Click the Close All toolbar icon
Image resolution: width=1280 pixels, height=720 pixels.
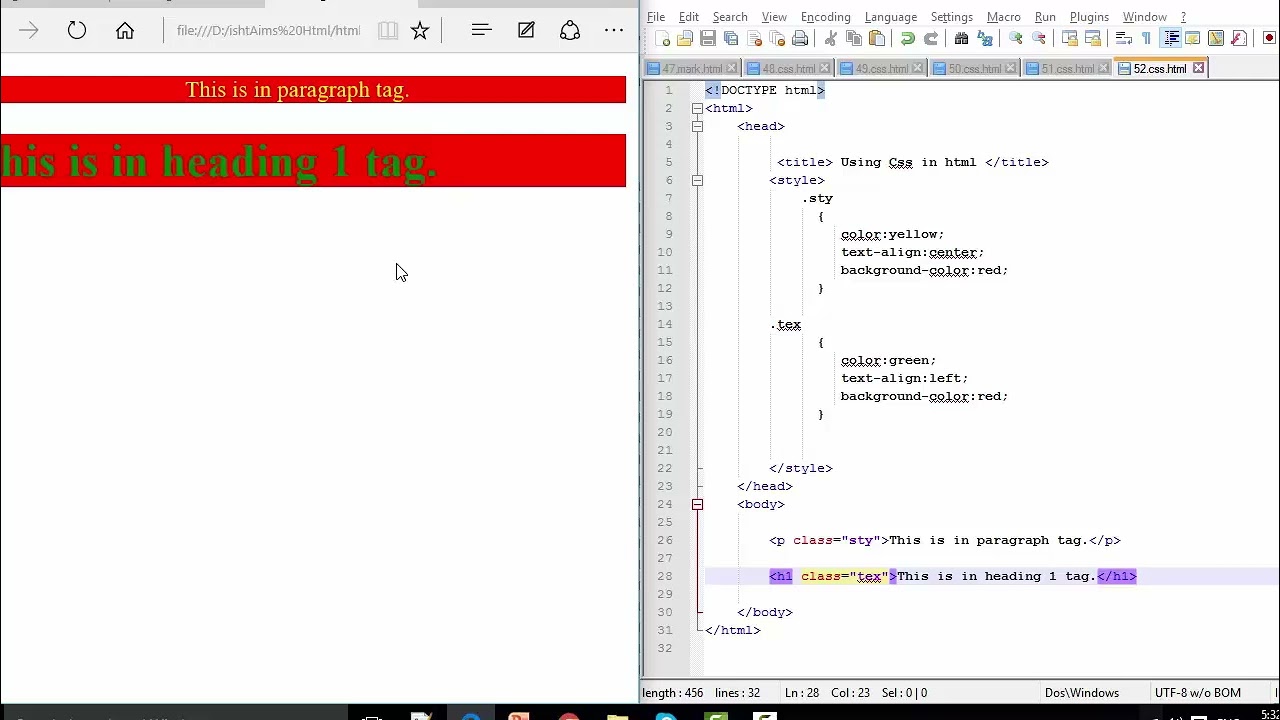777,38
